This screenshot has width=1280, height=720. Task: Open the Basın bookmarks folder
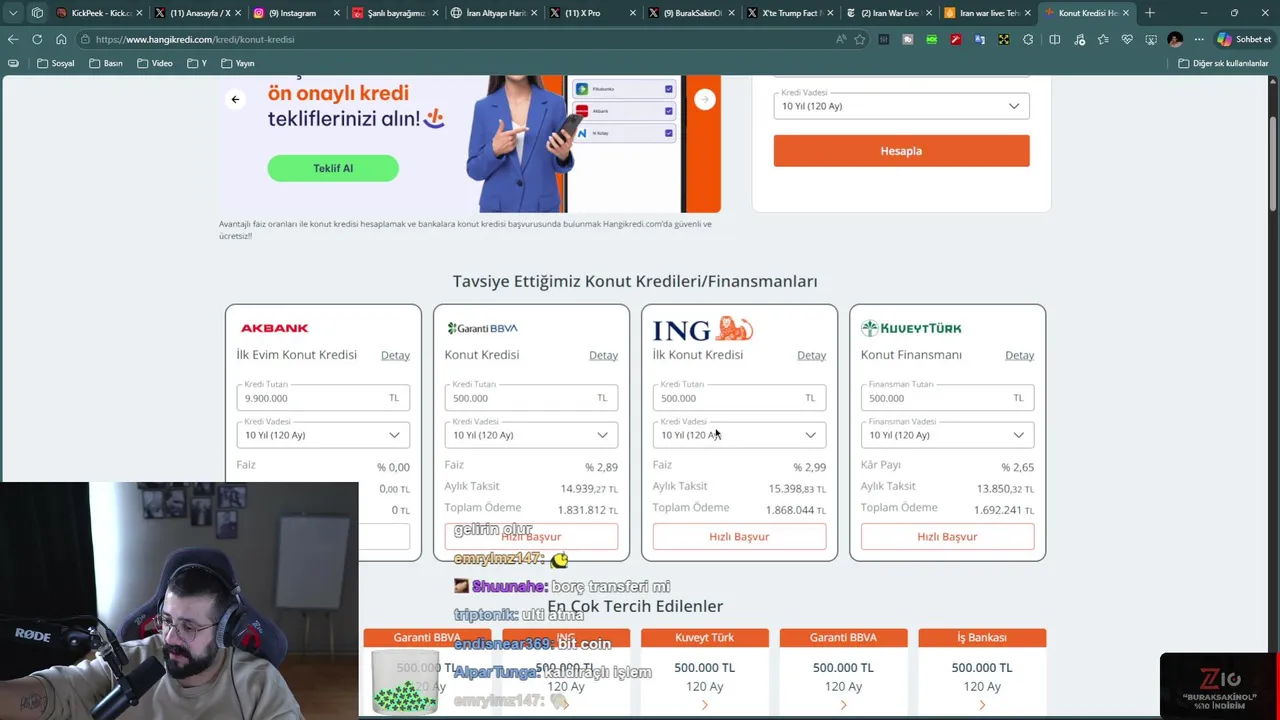105,63
